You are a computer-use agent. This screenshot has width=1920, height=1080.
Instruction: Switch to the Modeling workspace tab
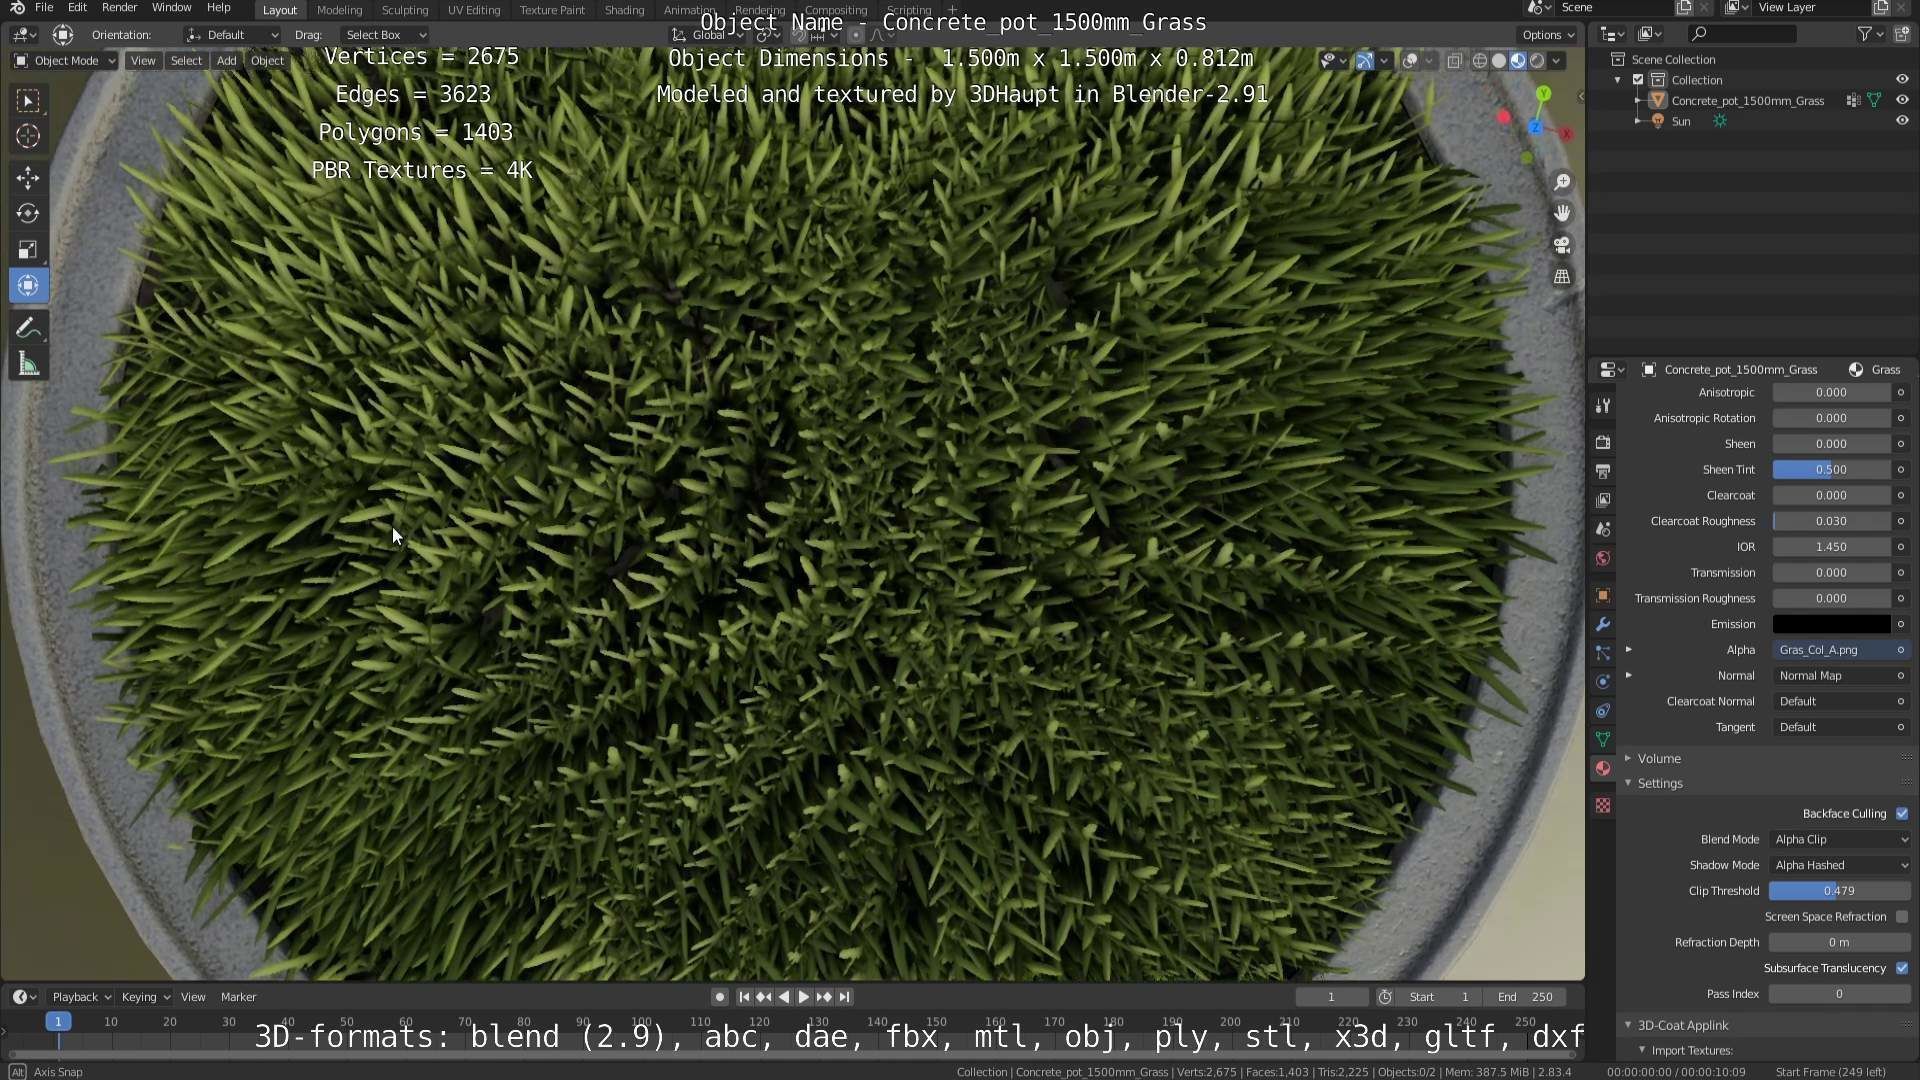(x=339, y=10)
